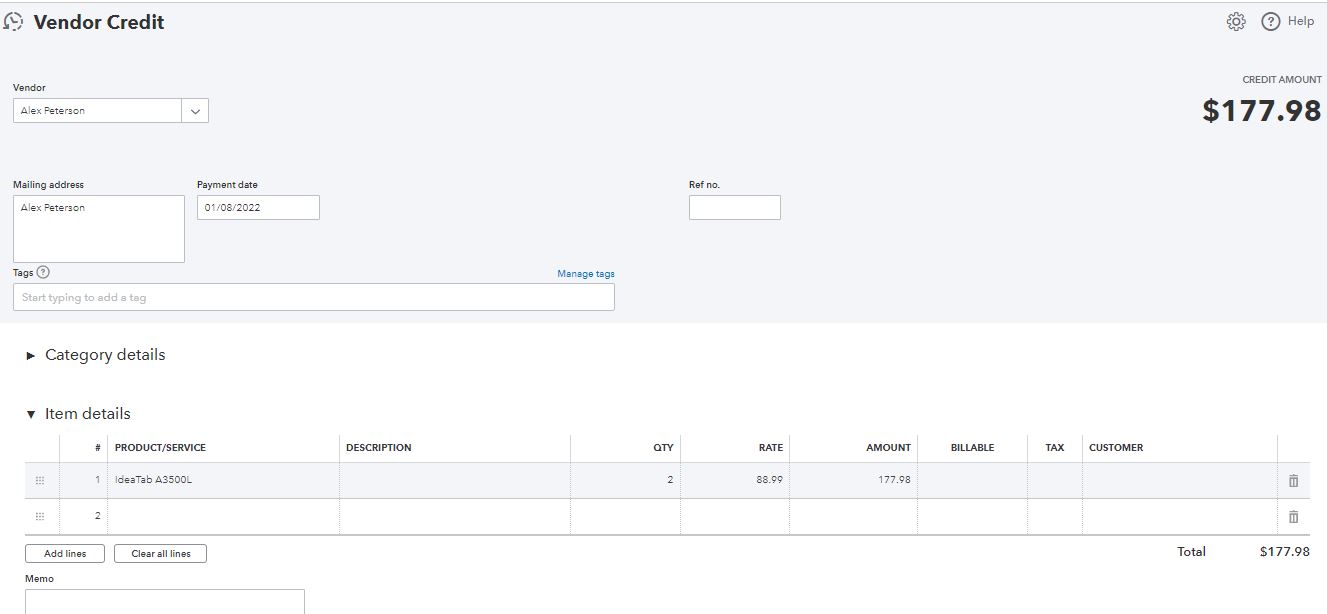Click the Ref no. input field
Image resolution: width=1327 pixels, height=614 pixels.
[734, 208]
